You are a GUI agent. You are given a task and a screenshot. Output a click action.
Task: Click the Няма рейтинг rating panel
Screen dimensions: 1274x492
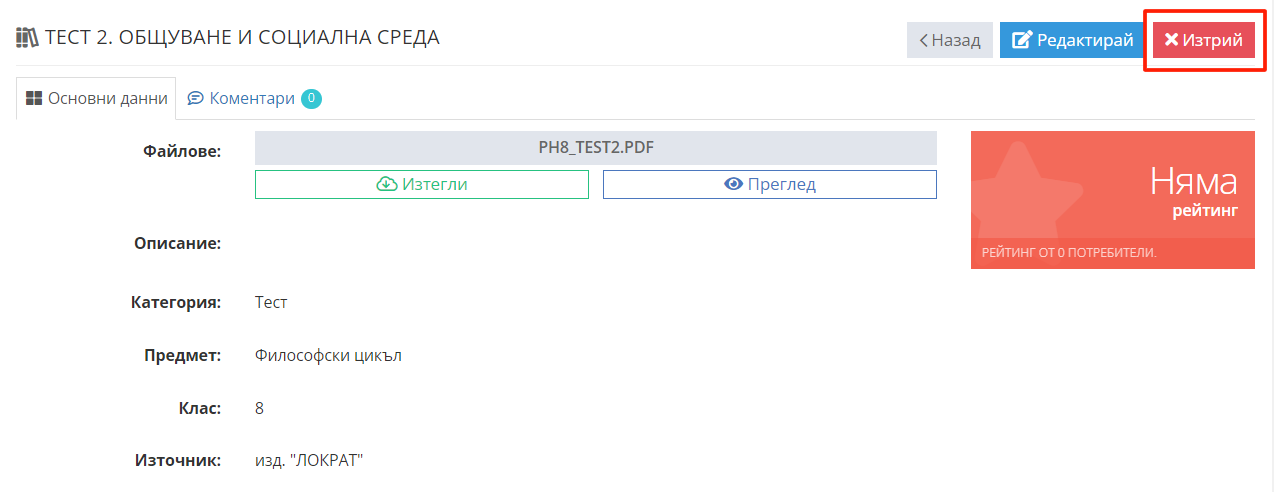point(1113,200)
